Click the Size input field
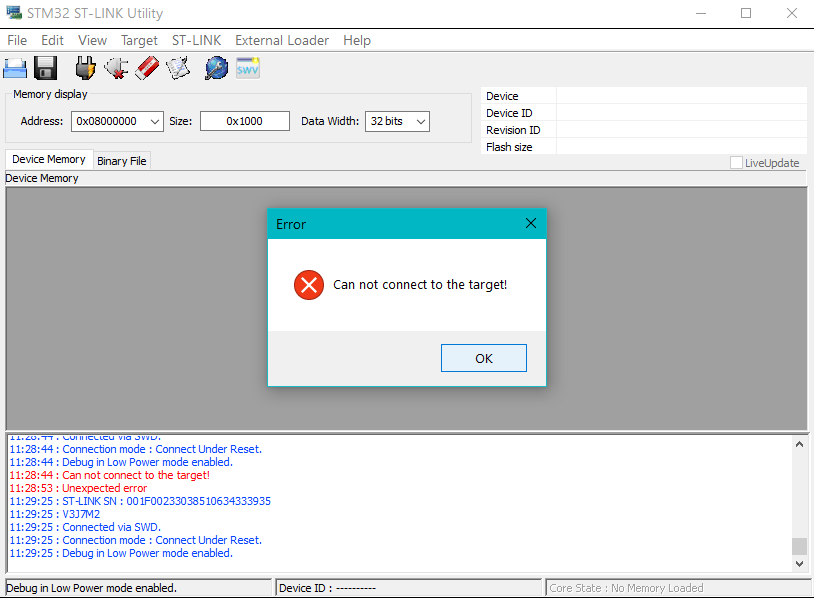Image resolution: width=814 pixels, height=598 pixels. (x=245, y=121)
